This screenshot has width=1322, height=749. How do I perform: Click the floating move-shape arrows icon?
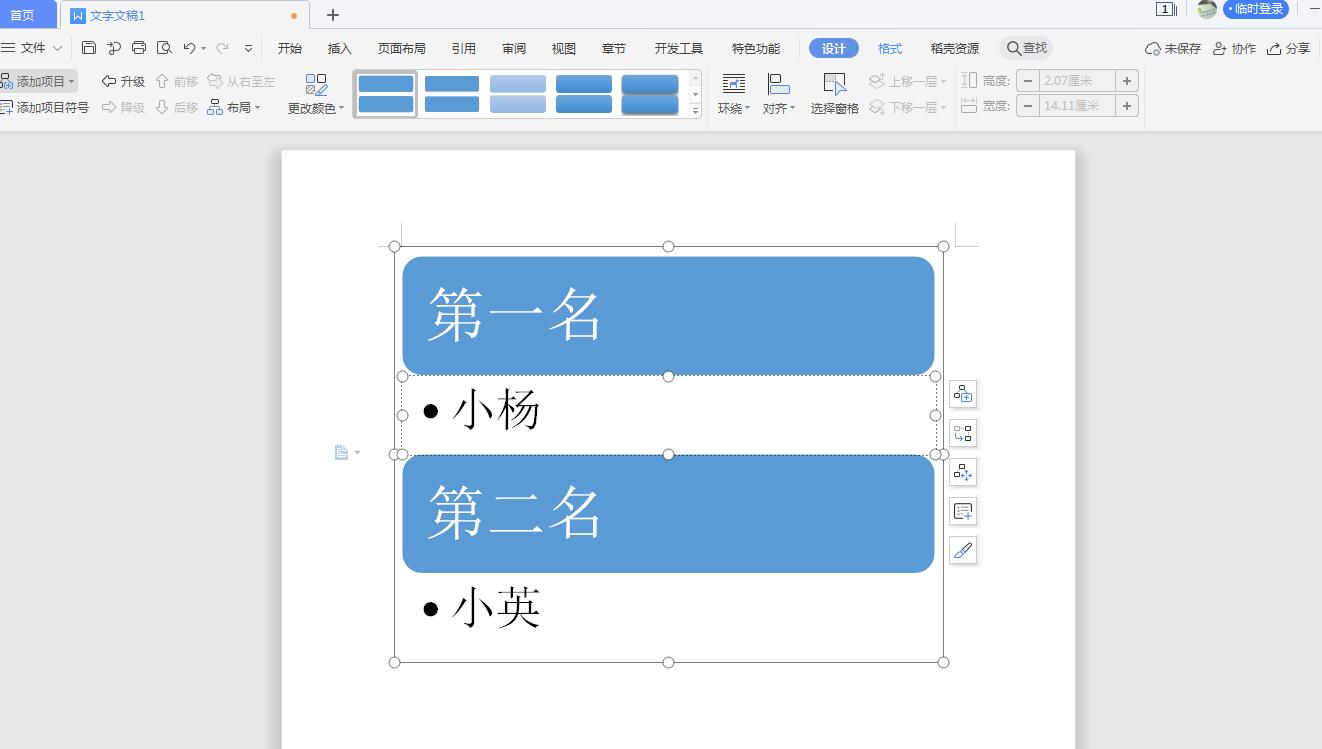962,472
